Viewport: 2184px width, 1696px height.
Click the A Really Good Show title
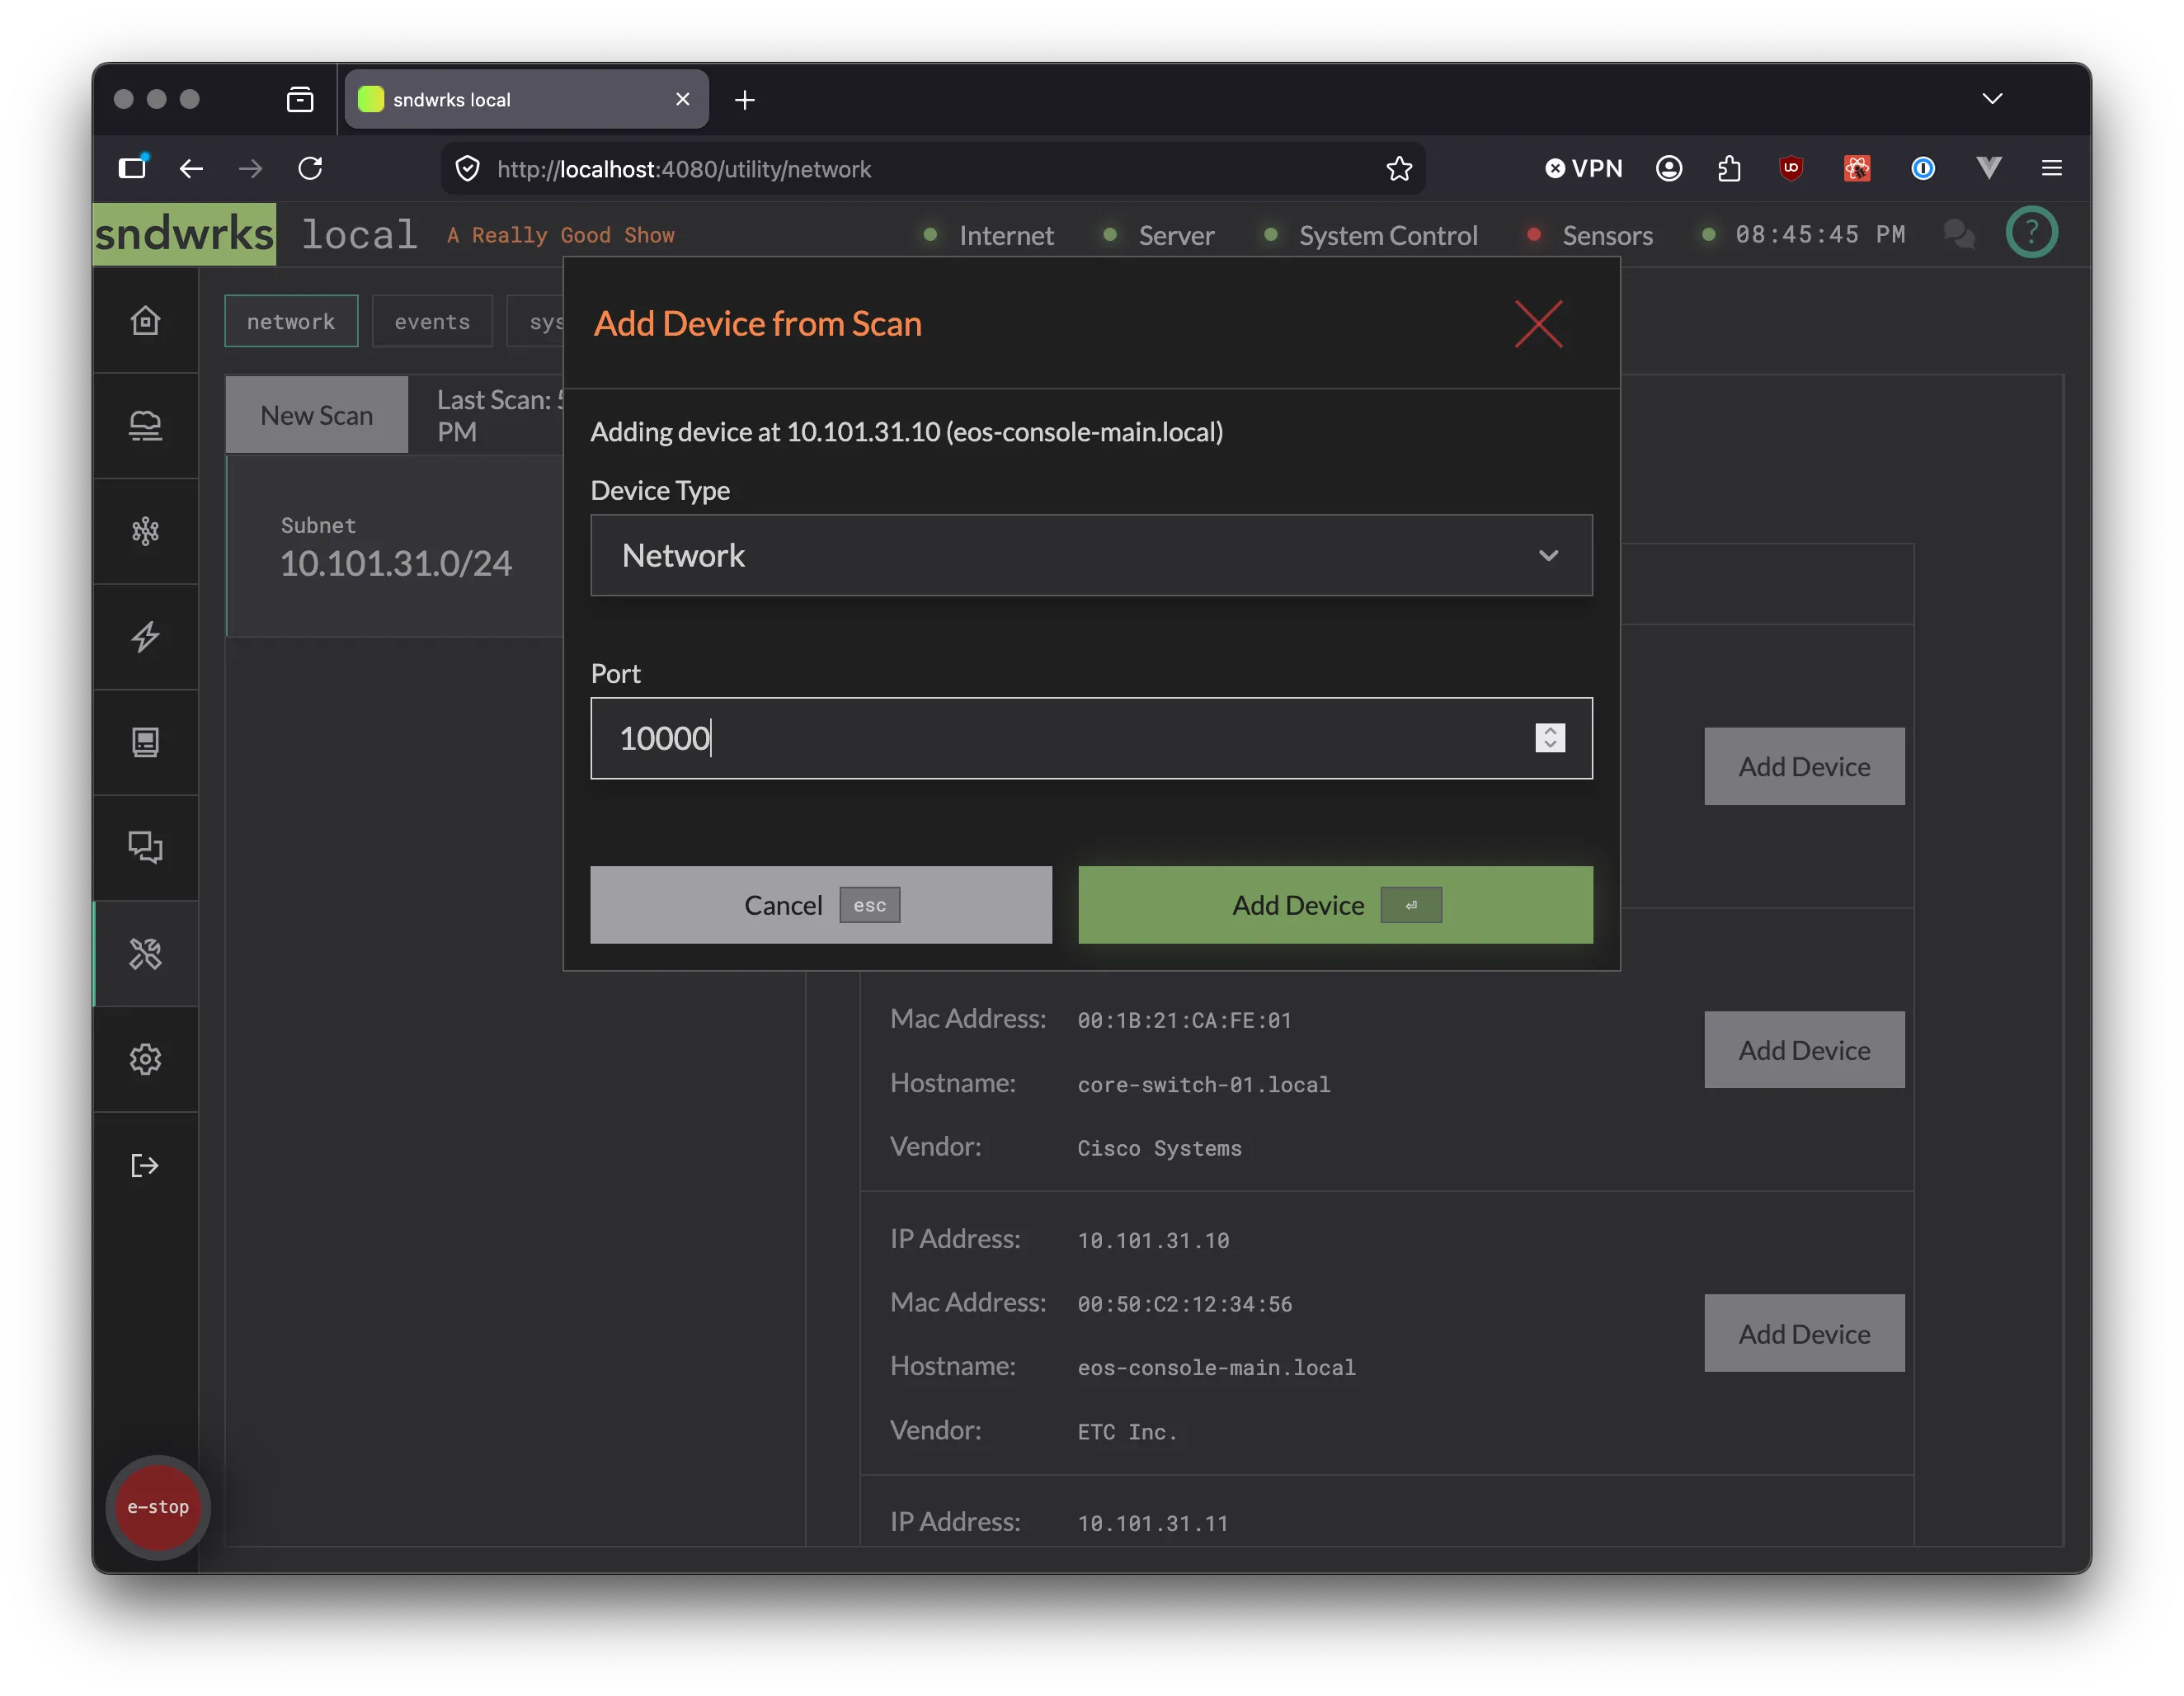click(x=560, y=235)
